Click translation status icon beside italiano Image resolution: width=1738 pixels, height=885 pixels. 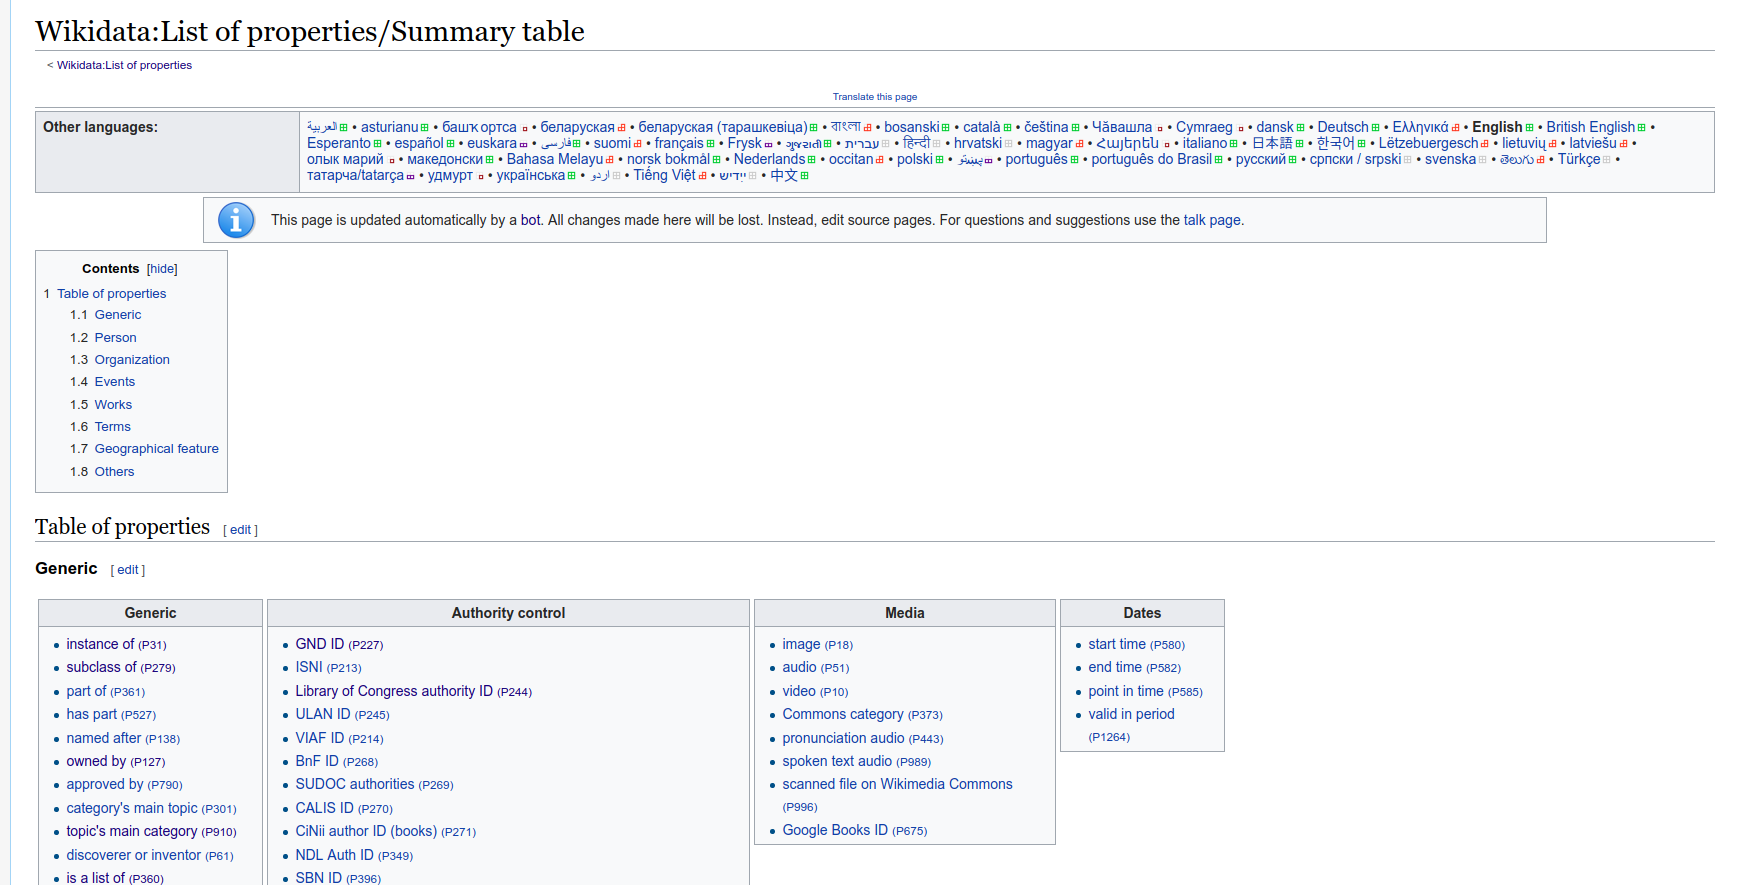[1233, 144]
